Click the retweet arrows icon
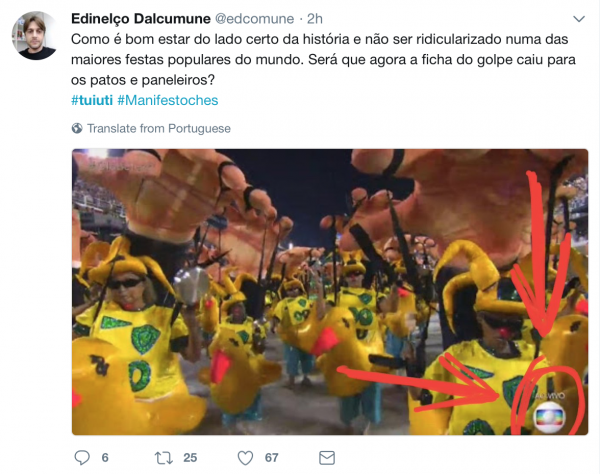This screenshot has width=600, height=474. point(163,458)
